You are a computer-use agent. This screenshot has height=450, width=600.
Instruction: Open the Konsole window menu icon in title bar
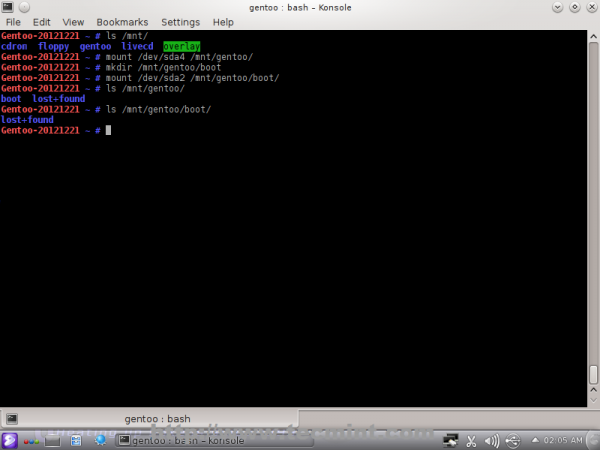[x=8, y=7]
